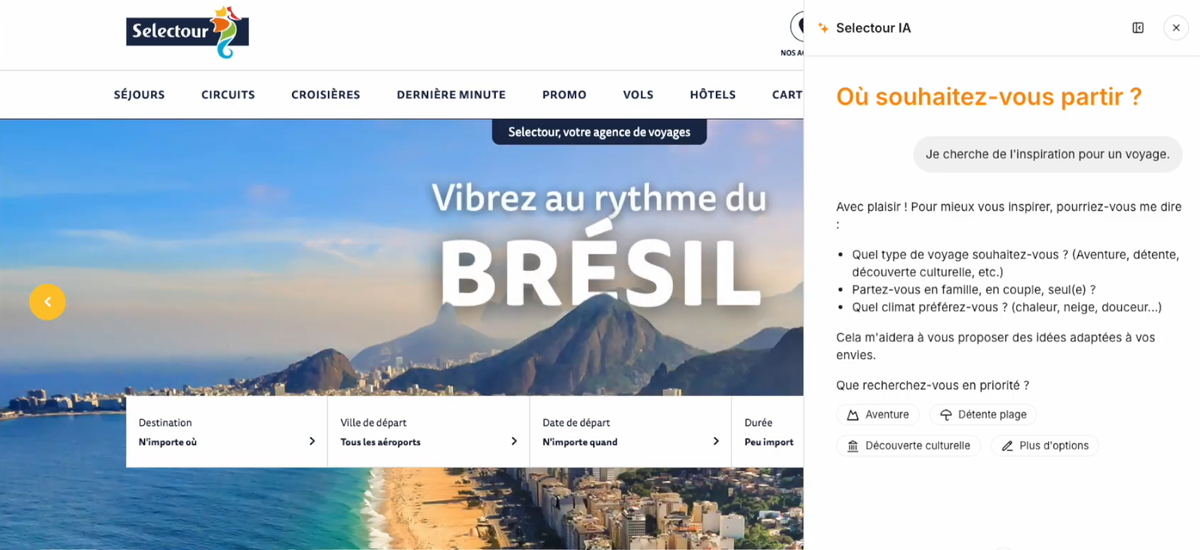
Task: Choose the Aventure suggestion chip
Action: (x=878, y=415)
